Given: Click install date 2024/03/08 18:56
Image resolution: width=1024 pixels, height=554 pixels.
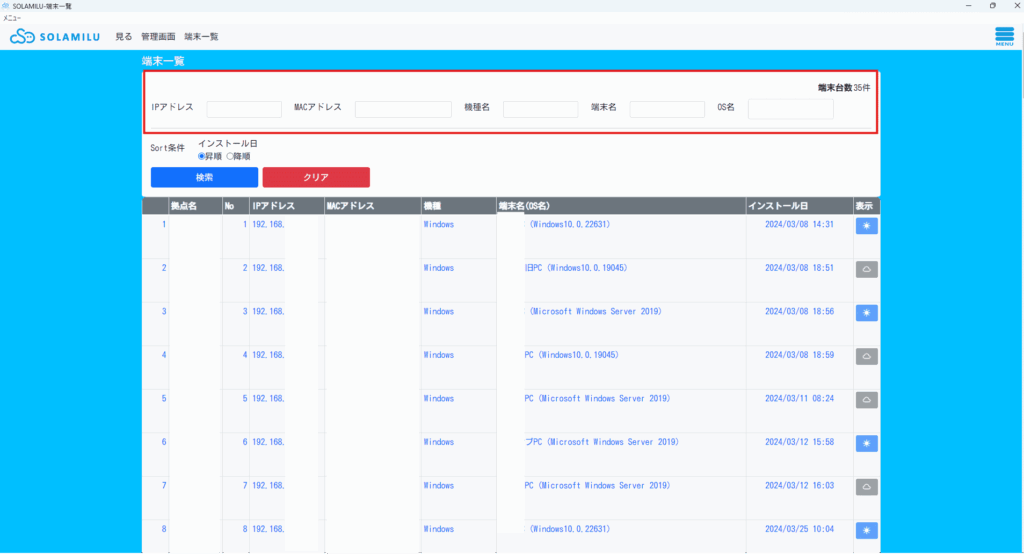Looking at the screenshot, I should tap(799, 312).
